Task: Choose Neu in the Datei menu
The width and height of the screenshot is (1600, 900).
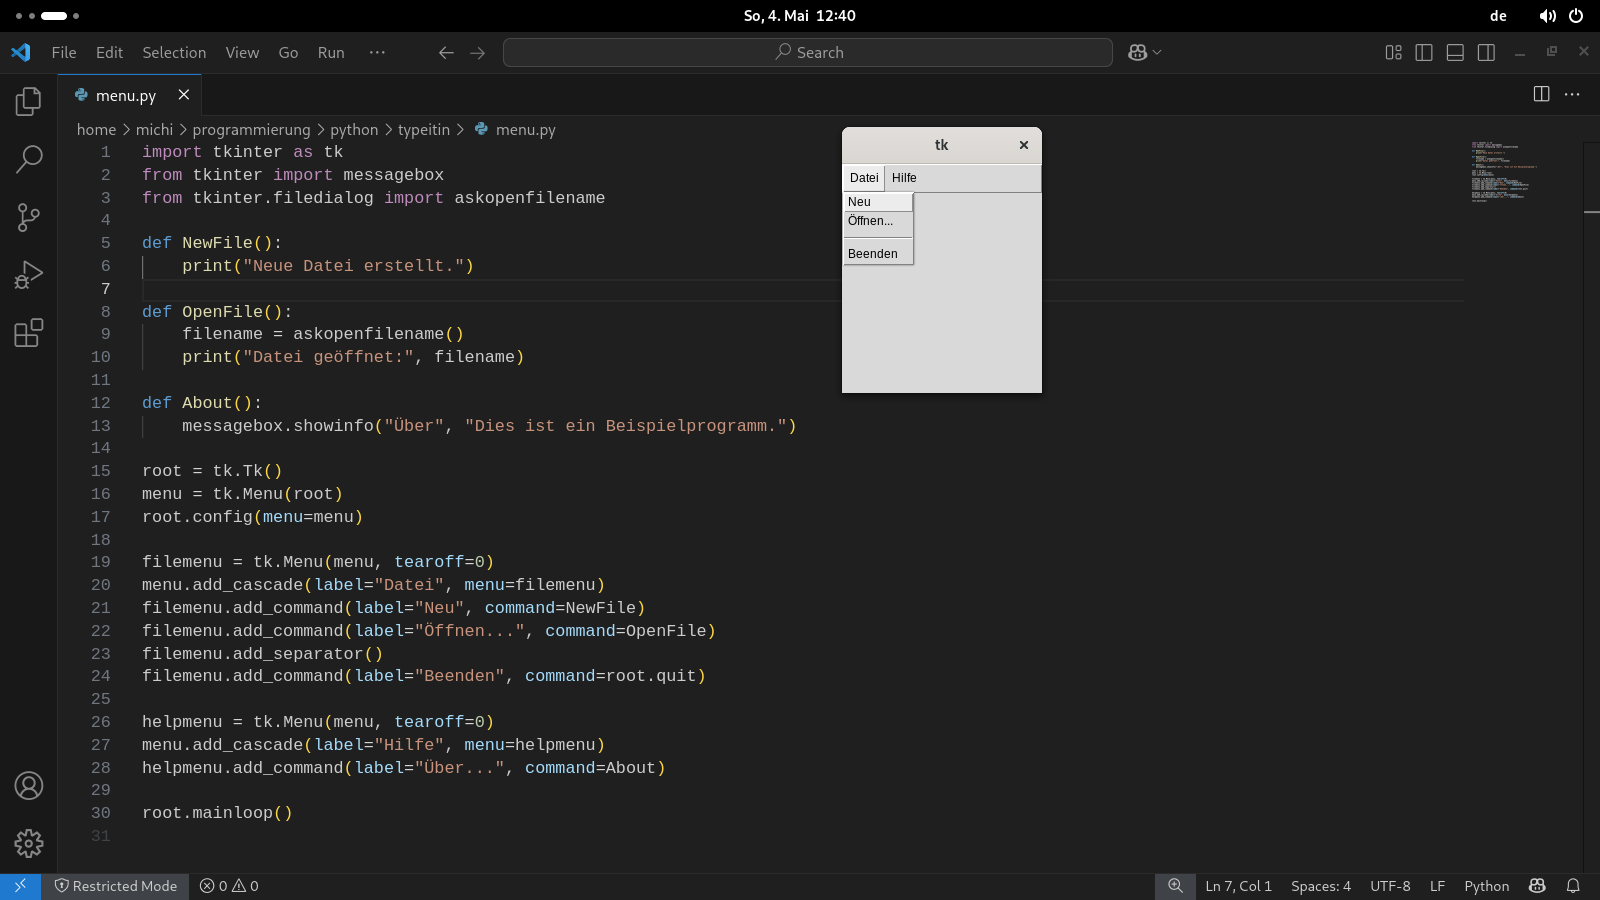Action: click(x=878, y=202)
